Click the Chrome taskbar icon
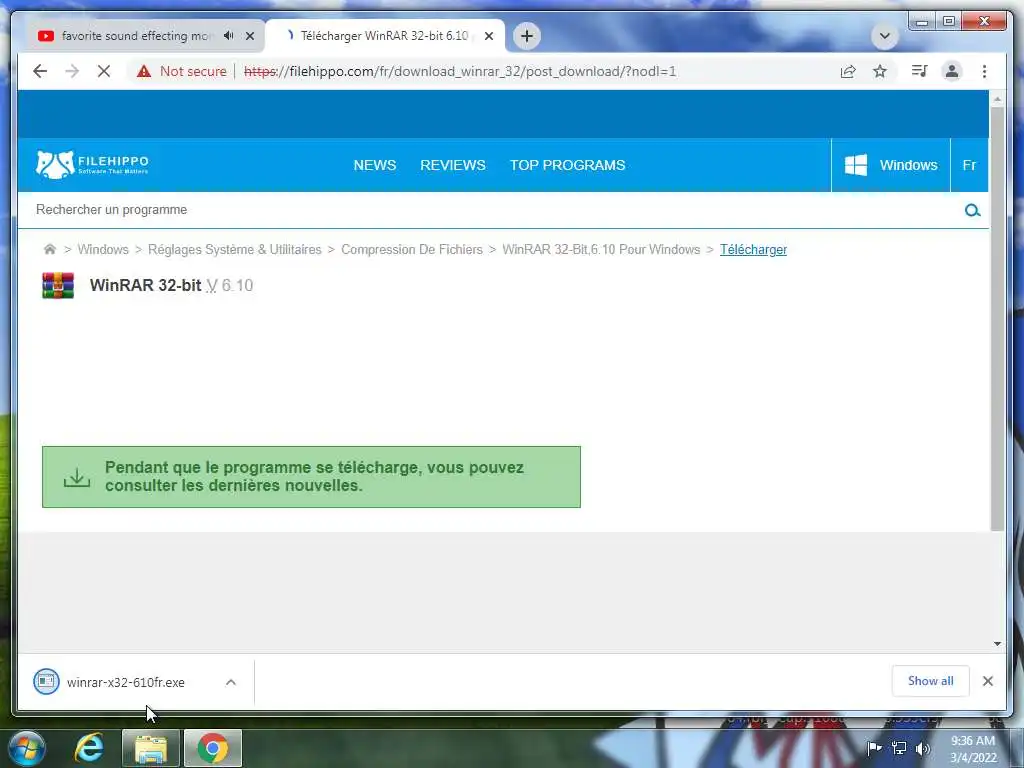This screenshot has height=768, width=1024. 213,748
